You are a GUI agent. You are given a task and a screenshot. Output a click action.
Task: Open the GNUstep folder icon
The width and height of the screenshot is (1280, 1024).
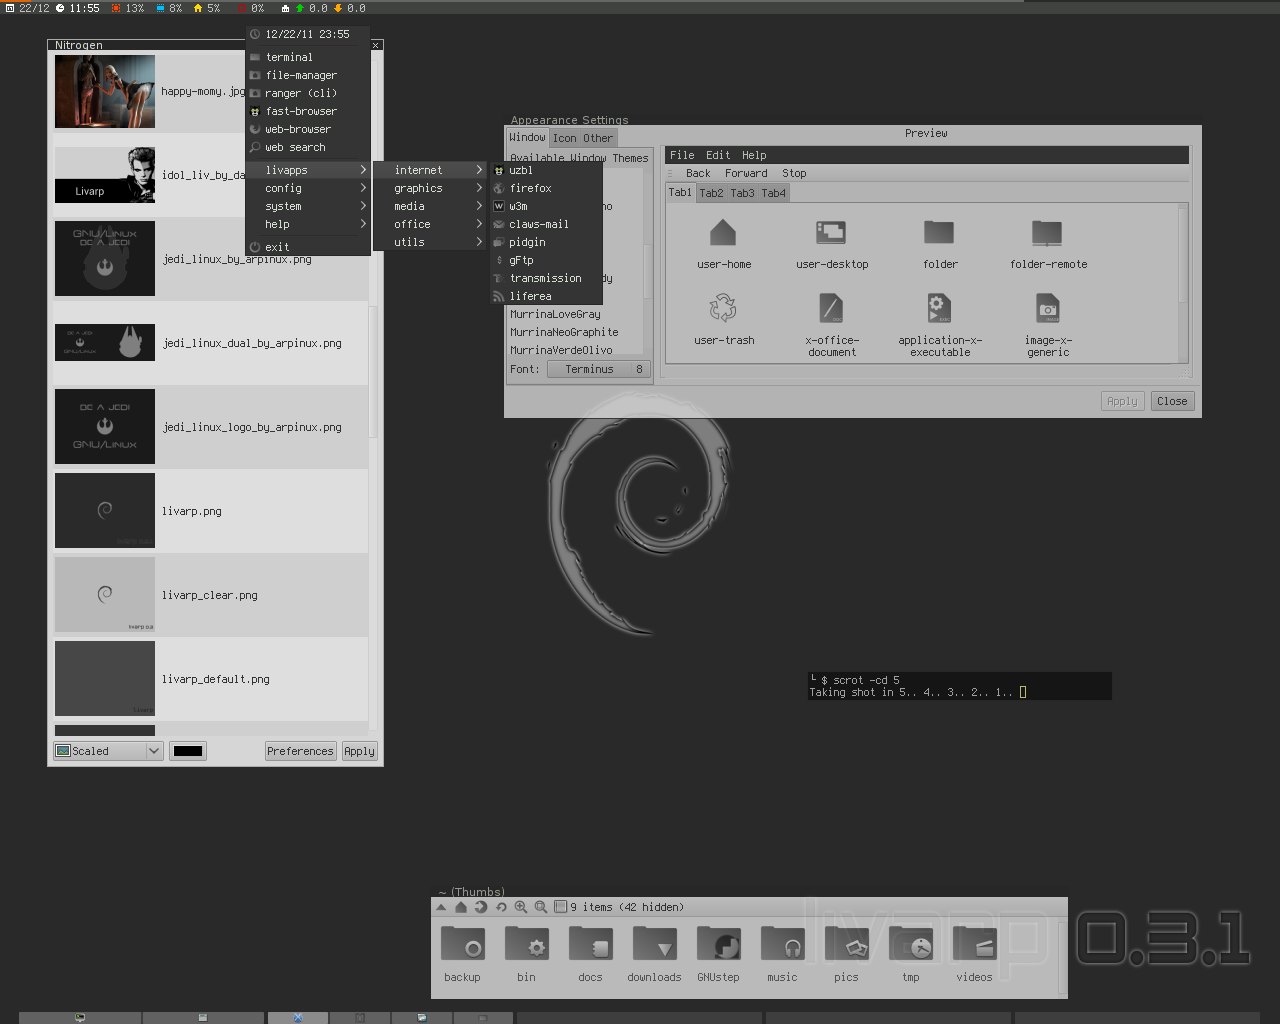pyautogui.click(x=718, y=944)
